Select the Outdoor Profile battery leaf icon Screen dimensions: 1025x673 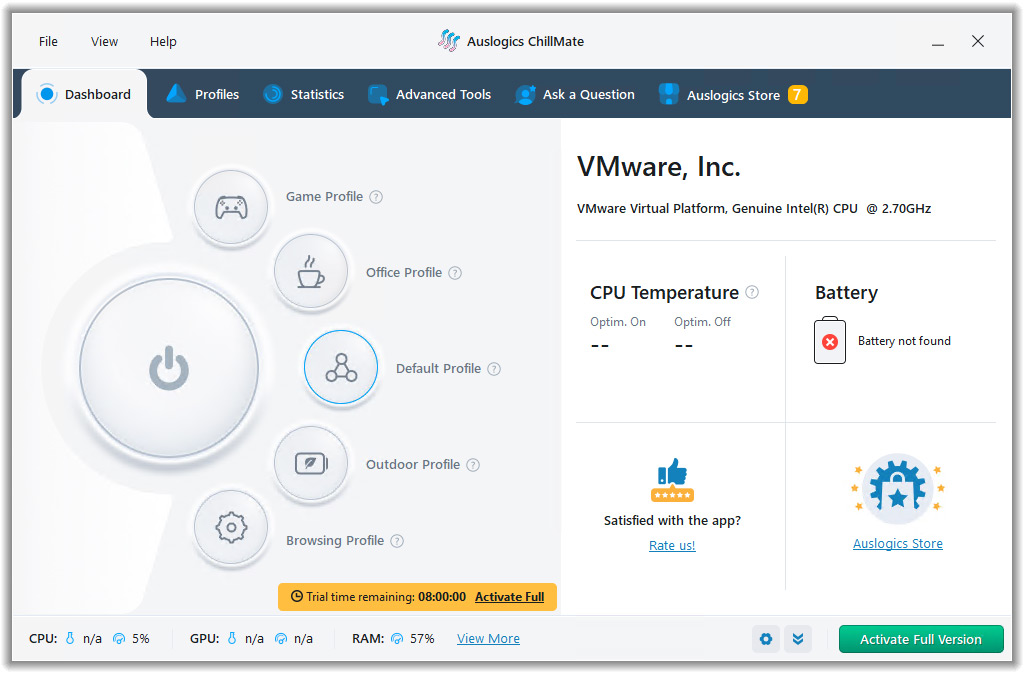point(311,463)
